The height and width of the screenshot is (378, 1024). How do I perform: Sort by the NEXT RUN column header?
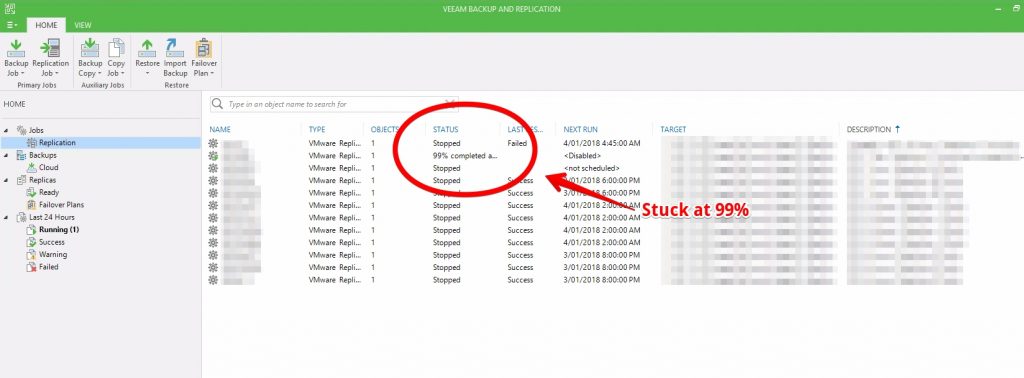[581, 129]
